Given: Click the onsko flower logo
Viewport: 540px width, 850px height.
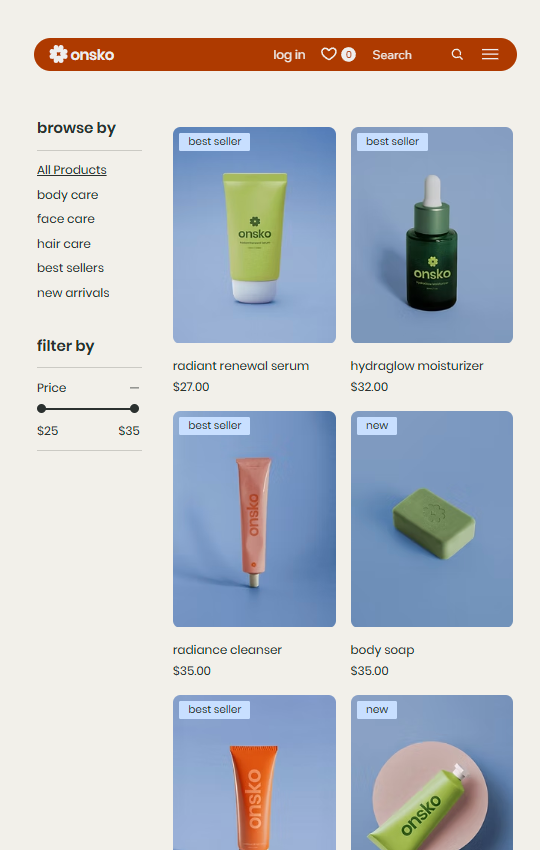Looking at the screenshot, I should [81, 54].
